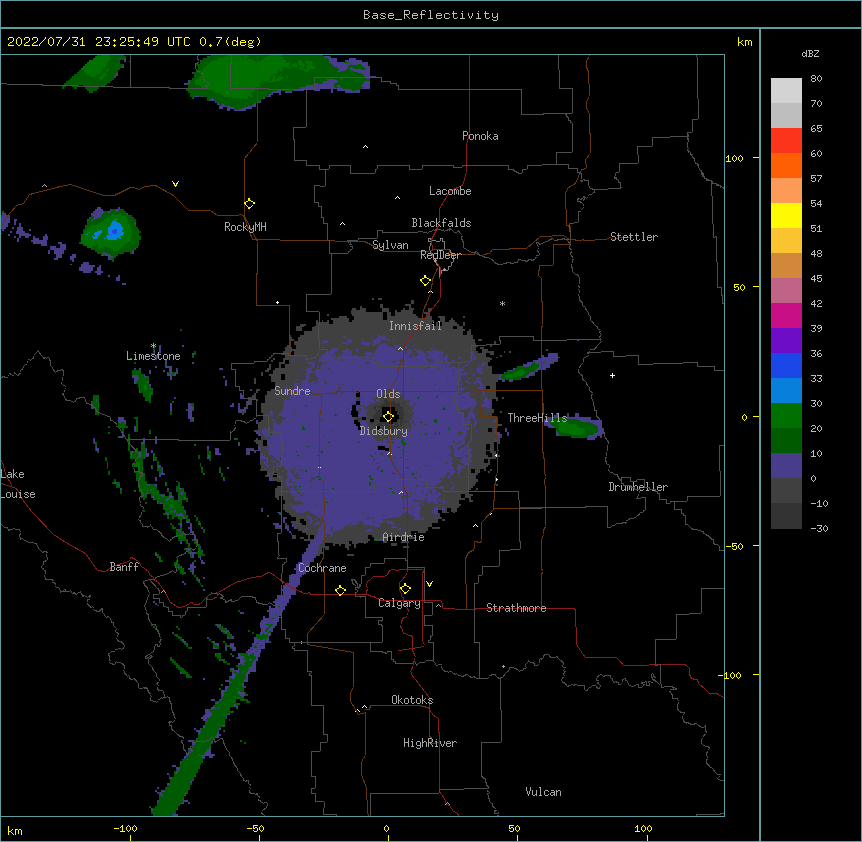Click the blue storm core west of RockyMH
The image size is (862, 842).
tap(114, 230)
